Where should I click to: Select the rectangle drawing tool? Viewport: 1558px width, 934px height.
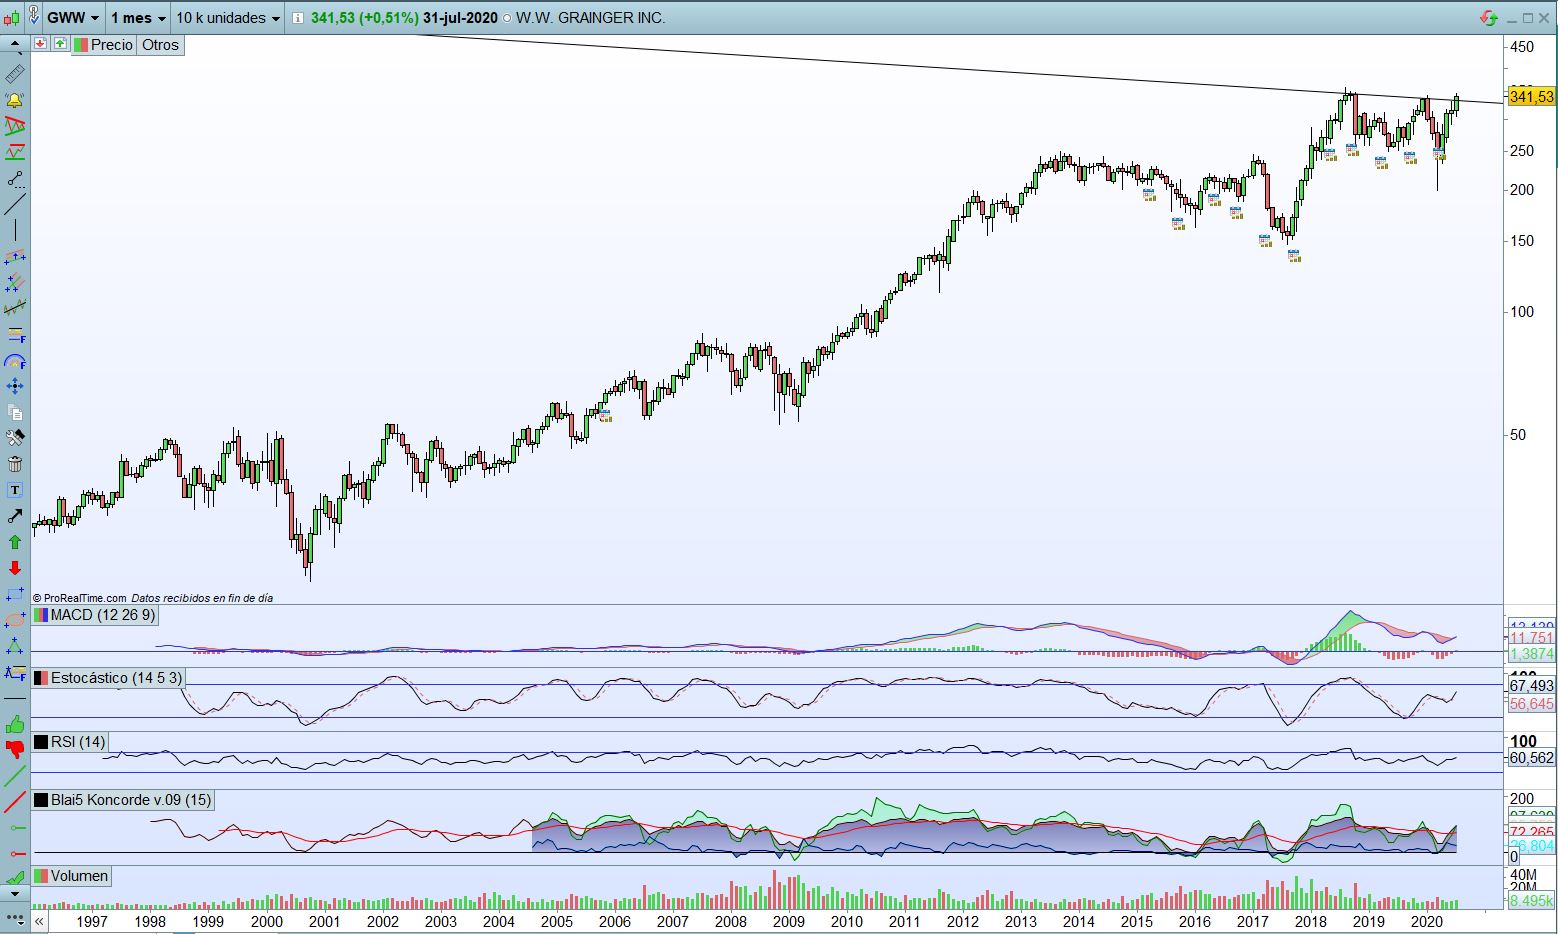pos(15,594)
